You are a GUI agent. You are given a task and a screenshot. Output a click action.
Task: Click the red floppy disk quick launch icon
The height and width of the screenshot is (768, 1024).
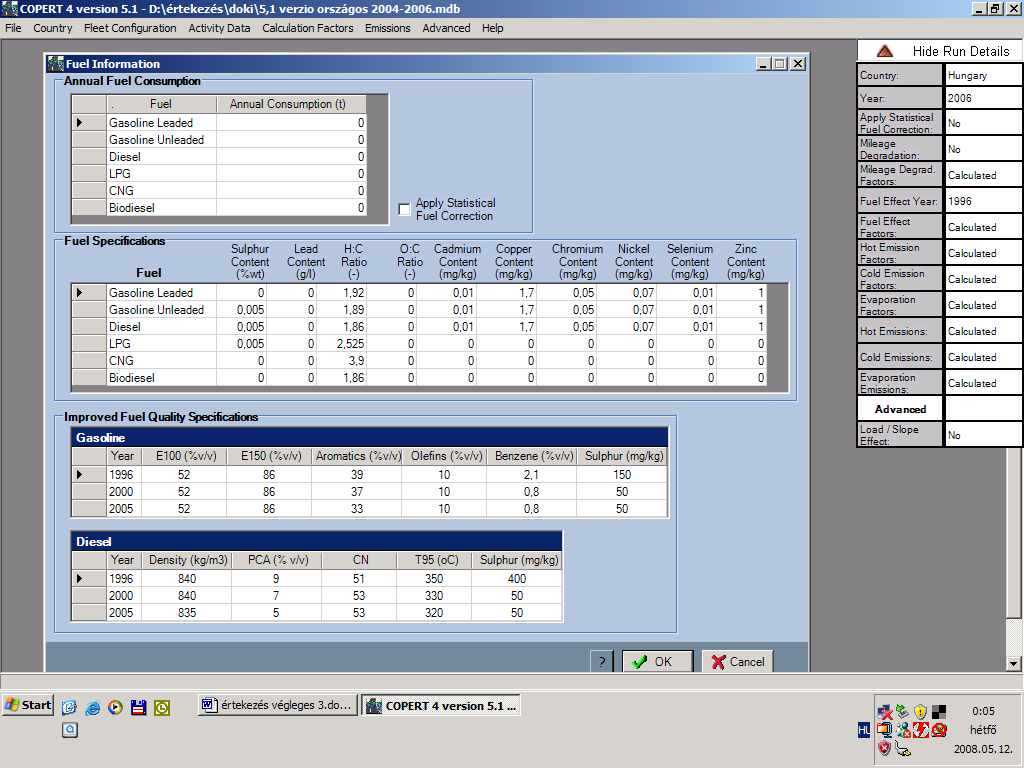pyautogui.click(x=138, y=707)
